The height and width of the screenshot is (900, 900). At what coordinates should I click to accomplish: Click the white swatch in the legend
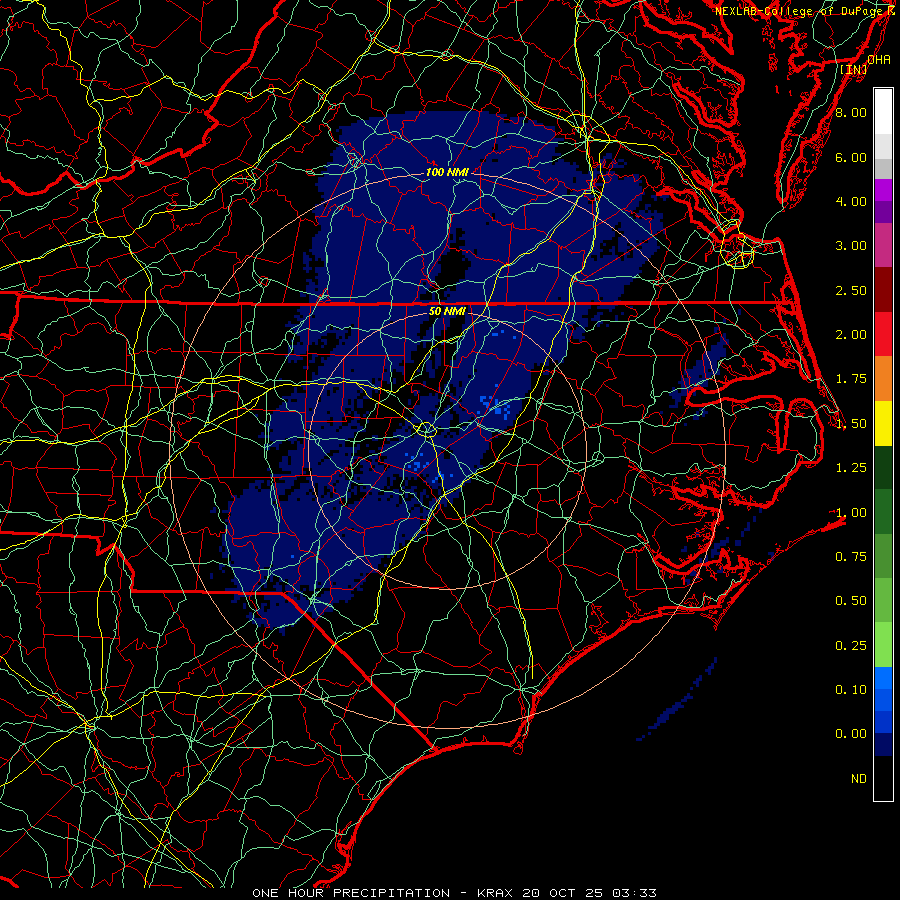coord(883,111)
